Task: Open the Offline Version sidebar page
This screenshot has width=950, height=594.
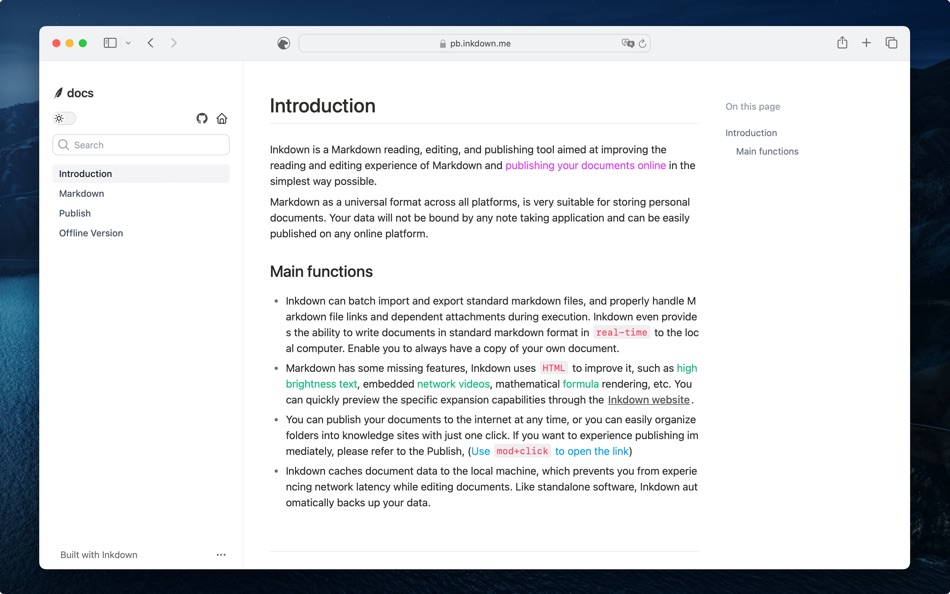Action: [x=91, y=233]
